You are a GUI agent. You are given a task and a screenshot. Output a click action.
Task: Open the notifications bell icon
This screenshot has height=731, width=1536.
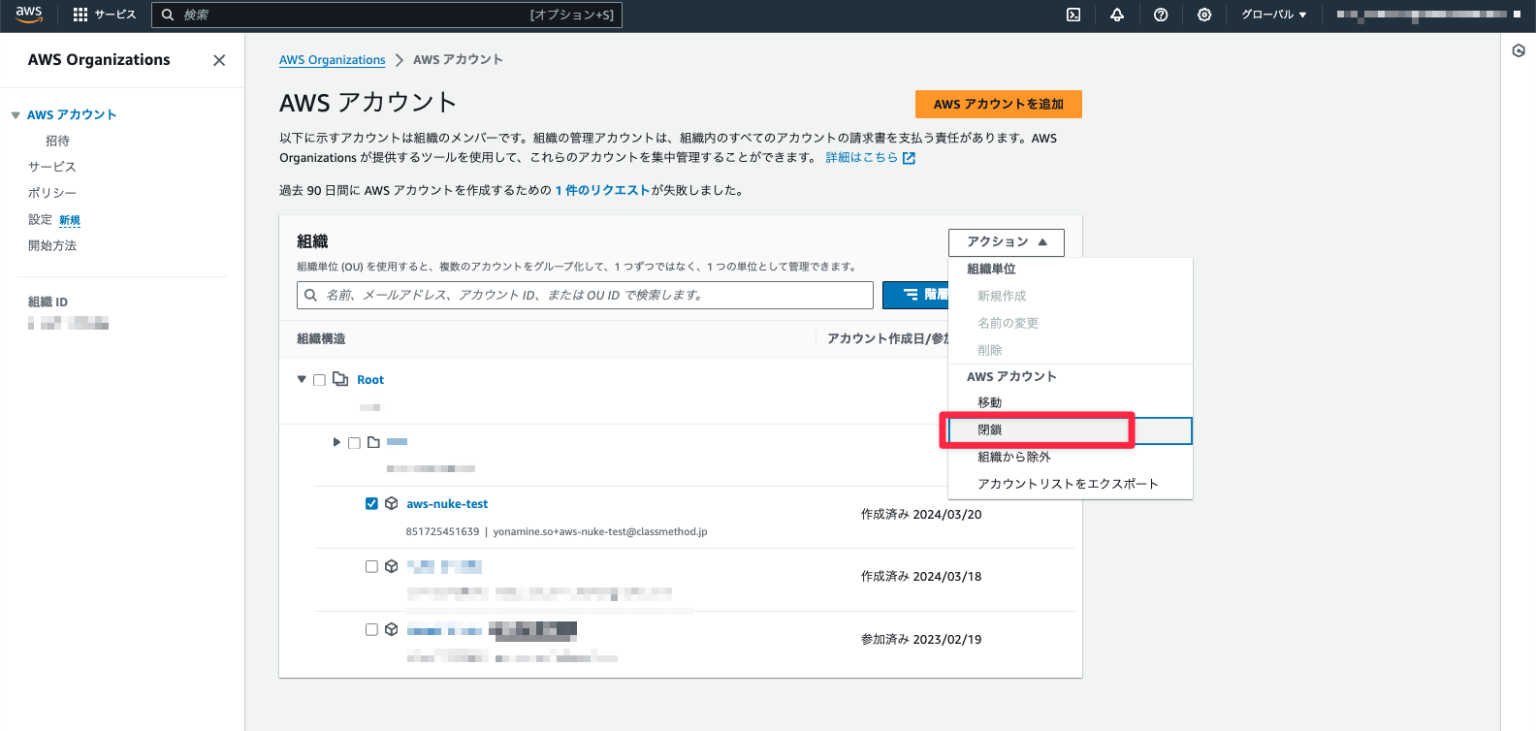point(1118,14)
